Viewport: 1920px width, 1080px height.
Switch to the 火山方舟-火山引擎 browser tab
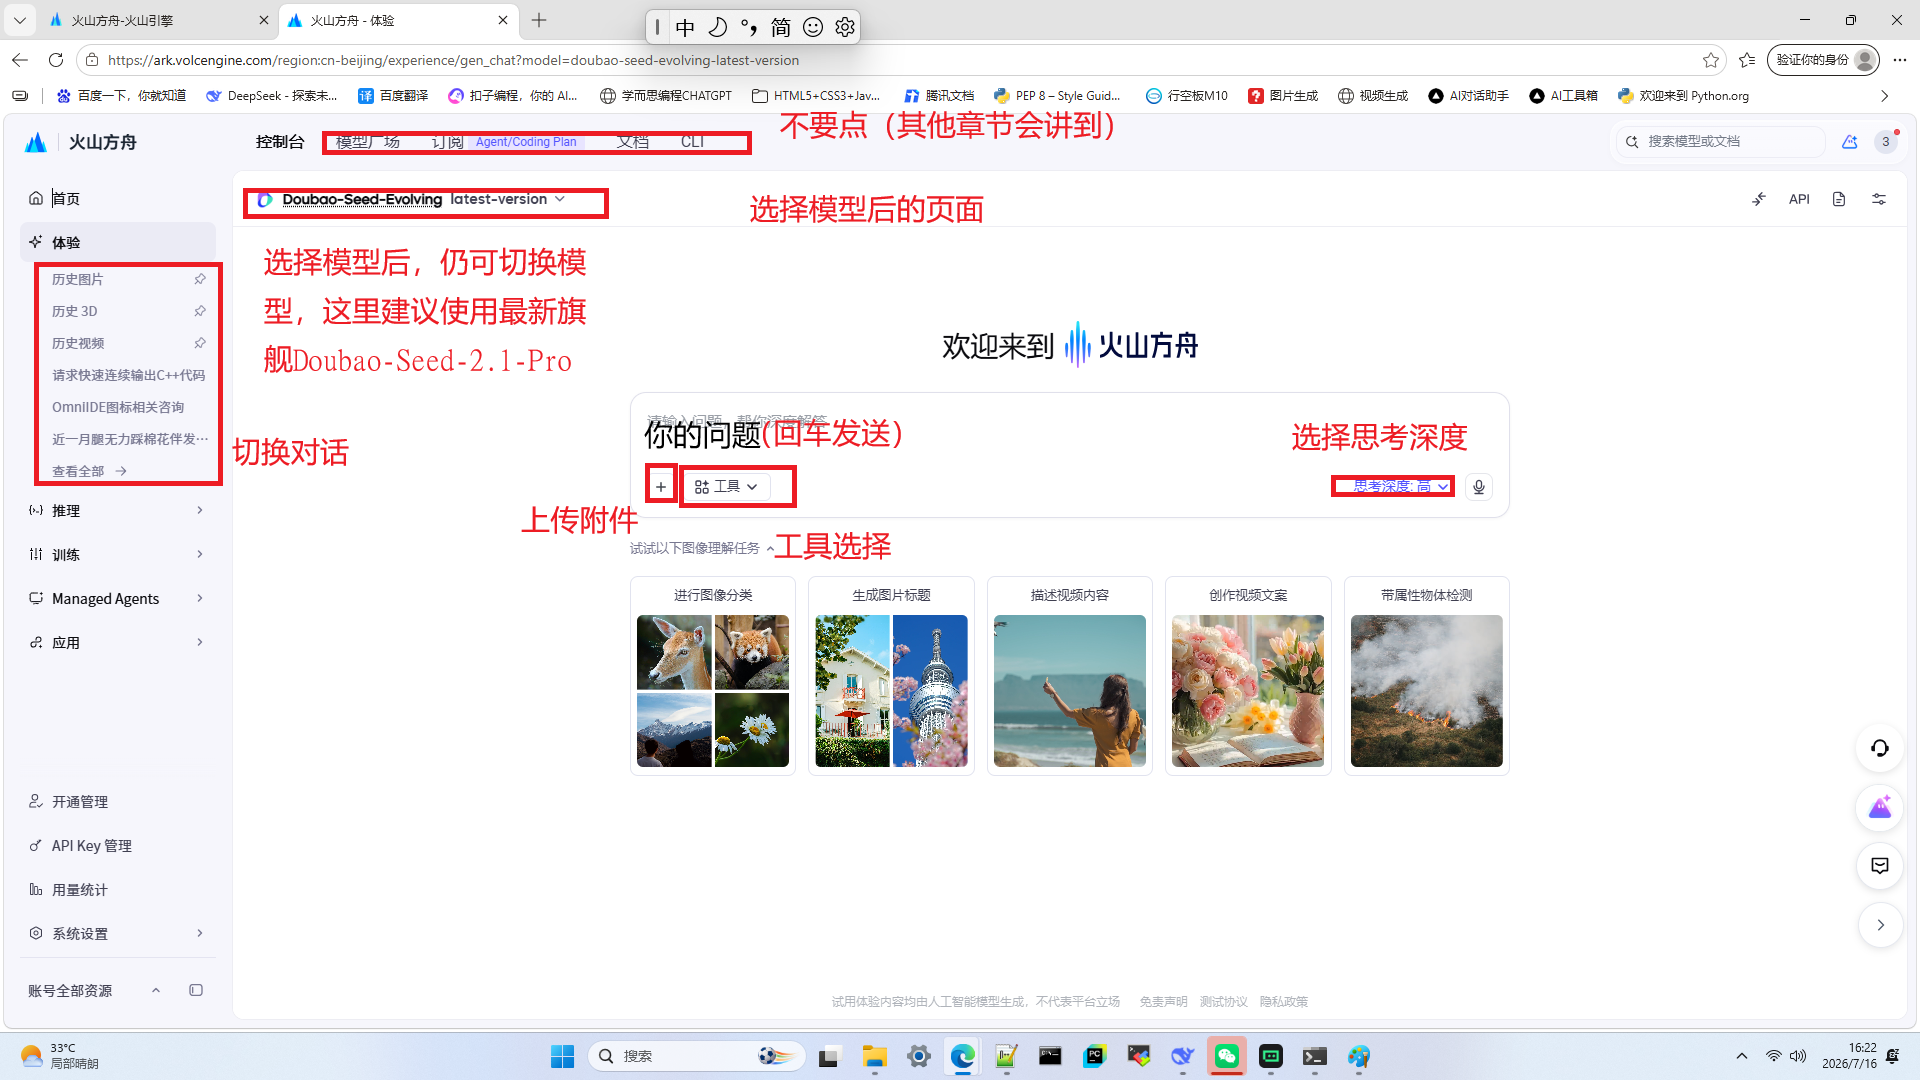[x=160, y=20]
